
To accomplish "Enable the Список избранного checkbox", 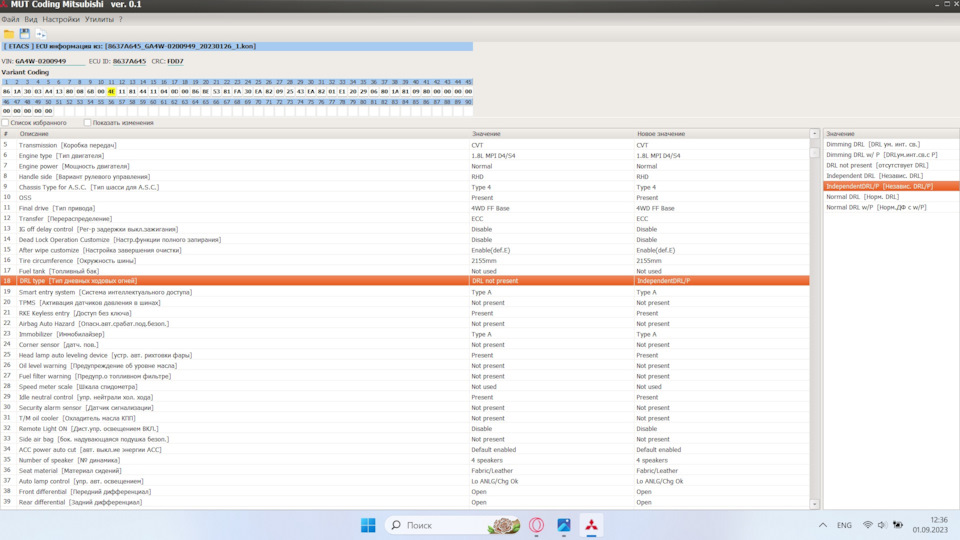I will [x=6, y=123].
